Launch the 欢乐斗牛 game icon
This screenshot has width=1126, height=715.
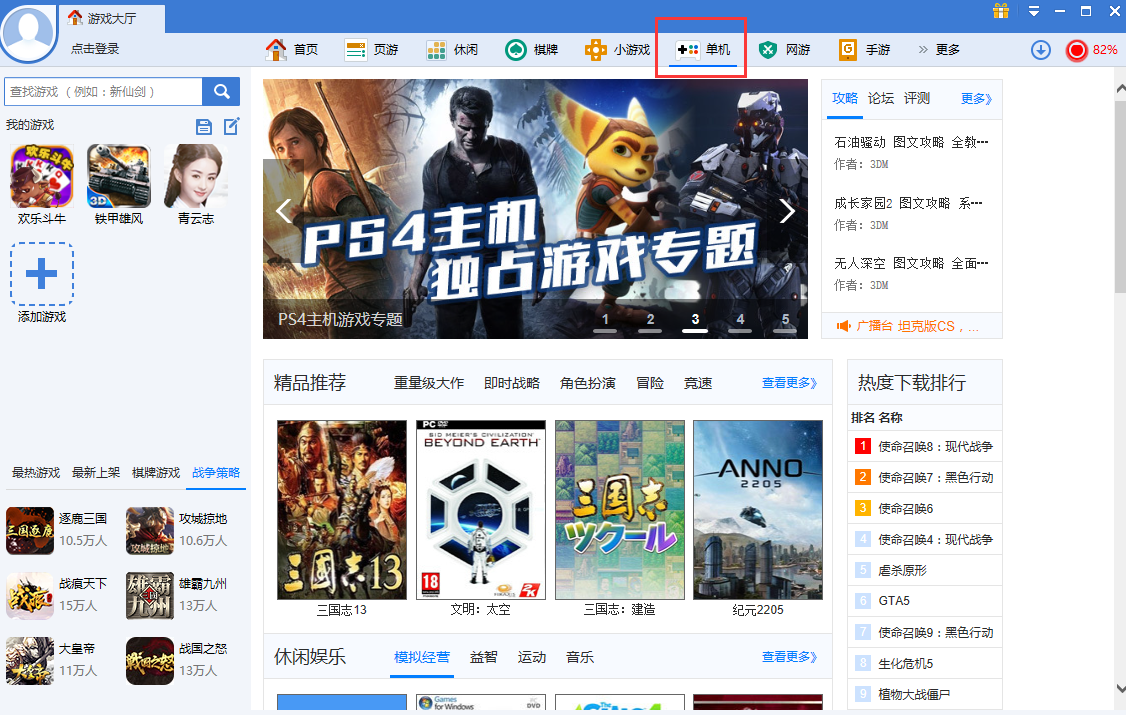[41, 176]
